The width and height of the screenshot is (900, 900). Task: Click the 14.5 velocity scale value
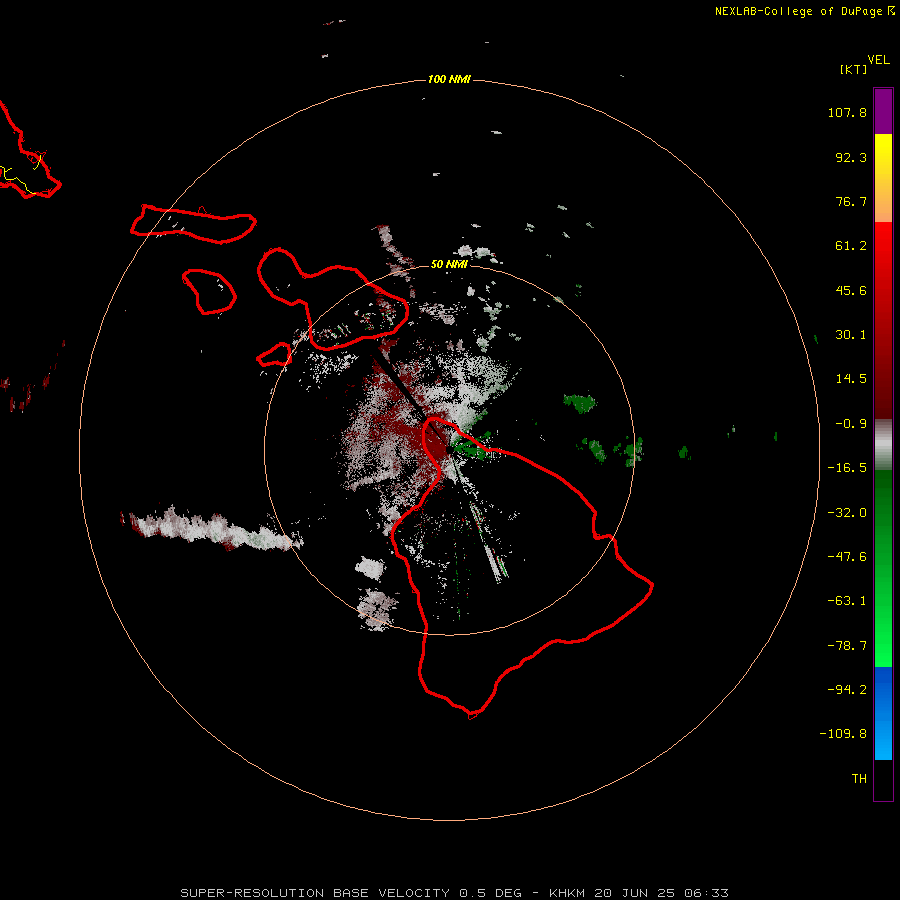click(x=851, y=379)
